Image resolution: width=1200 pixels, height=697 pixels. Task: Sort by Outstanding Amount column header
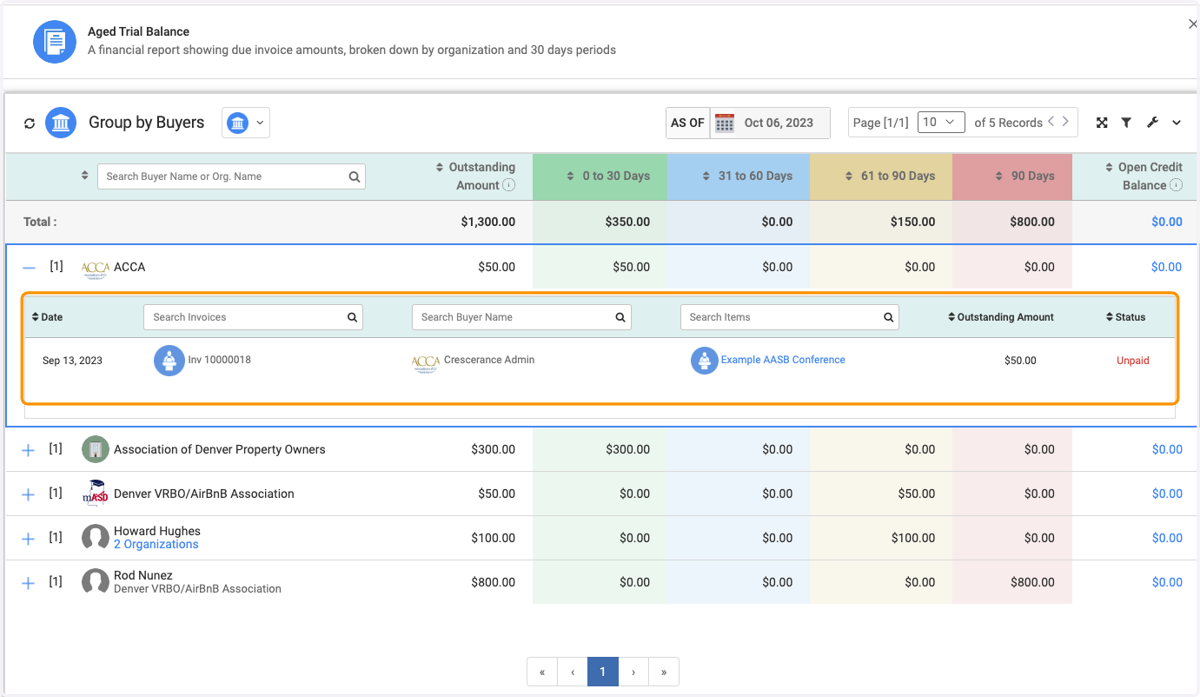pyautogui.click(x=476, y=176)
